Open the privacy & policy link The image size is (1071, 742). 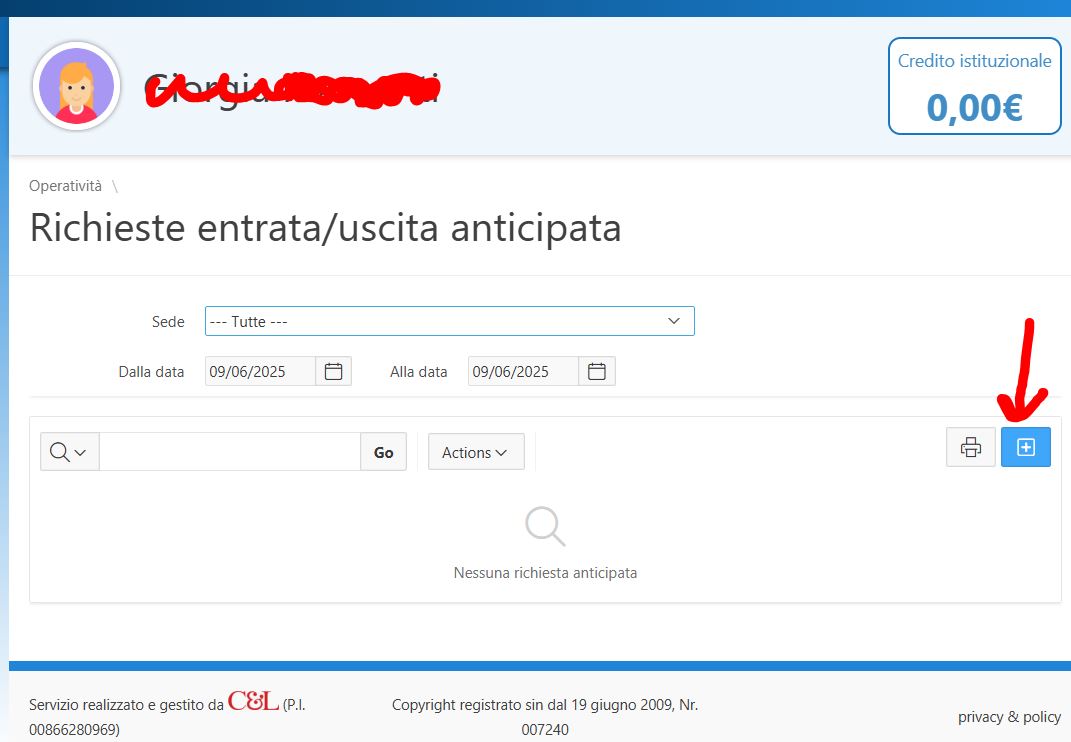[1008, 717]
